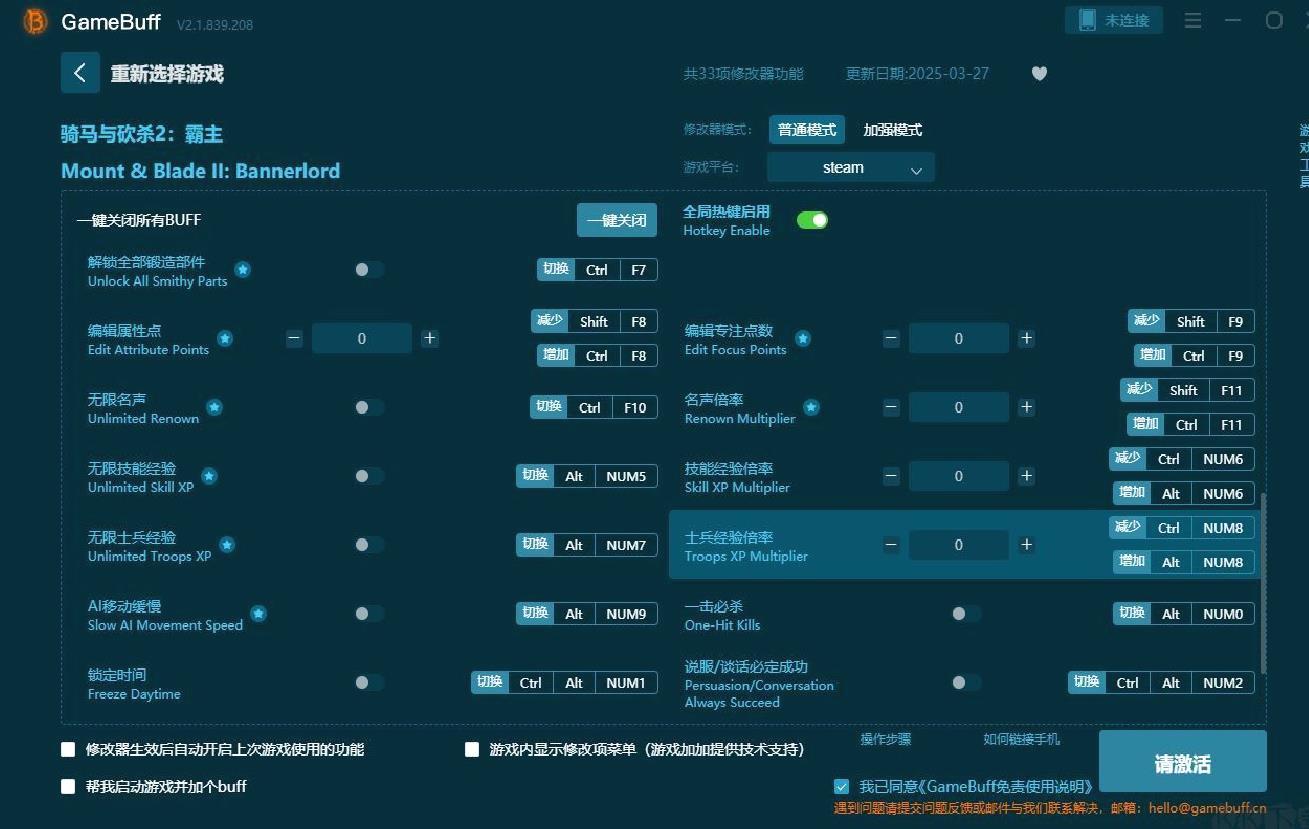This screenshot has width=1309, height=829.
Task: Click the heart favorite icon
Action: pos(1039,73)
